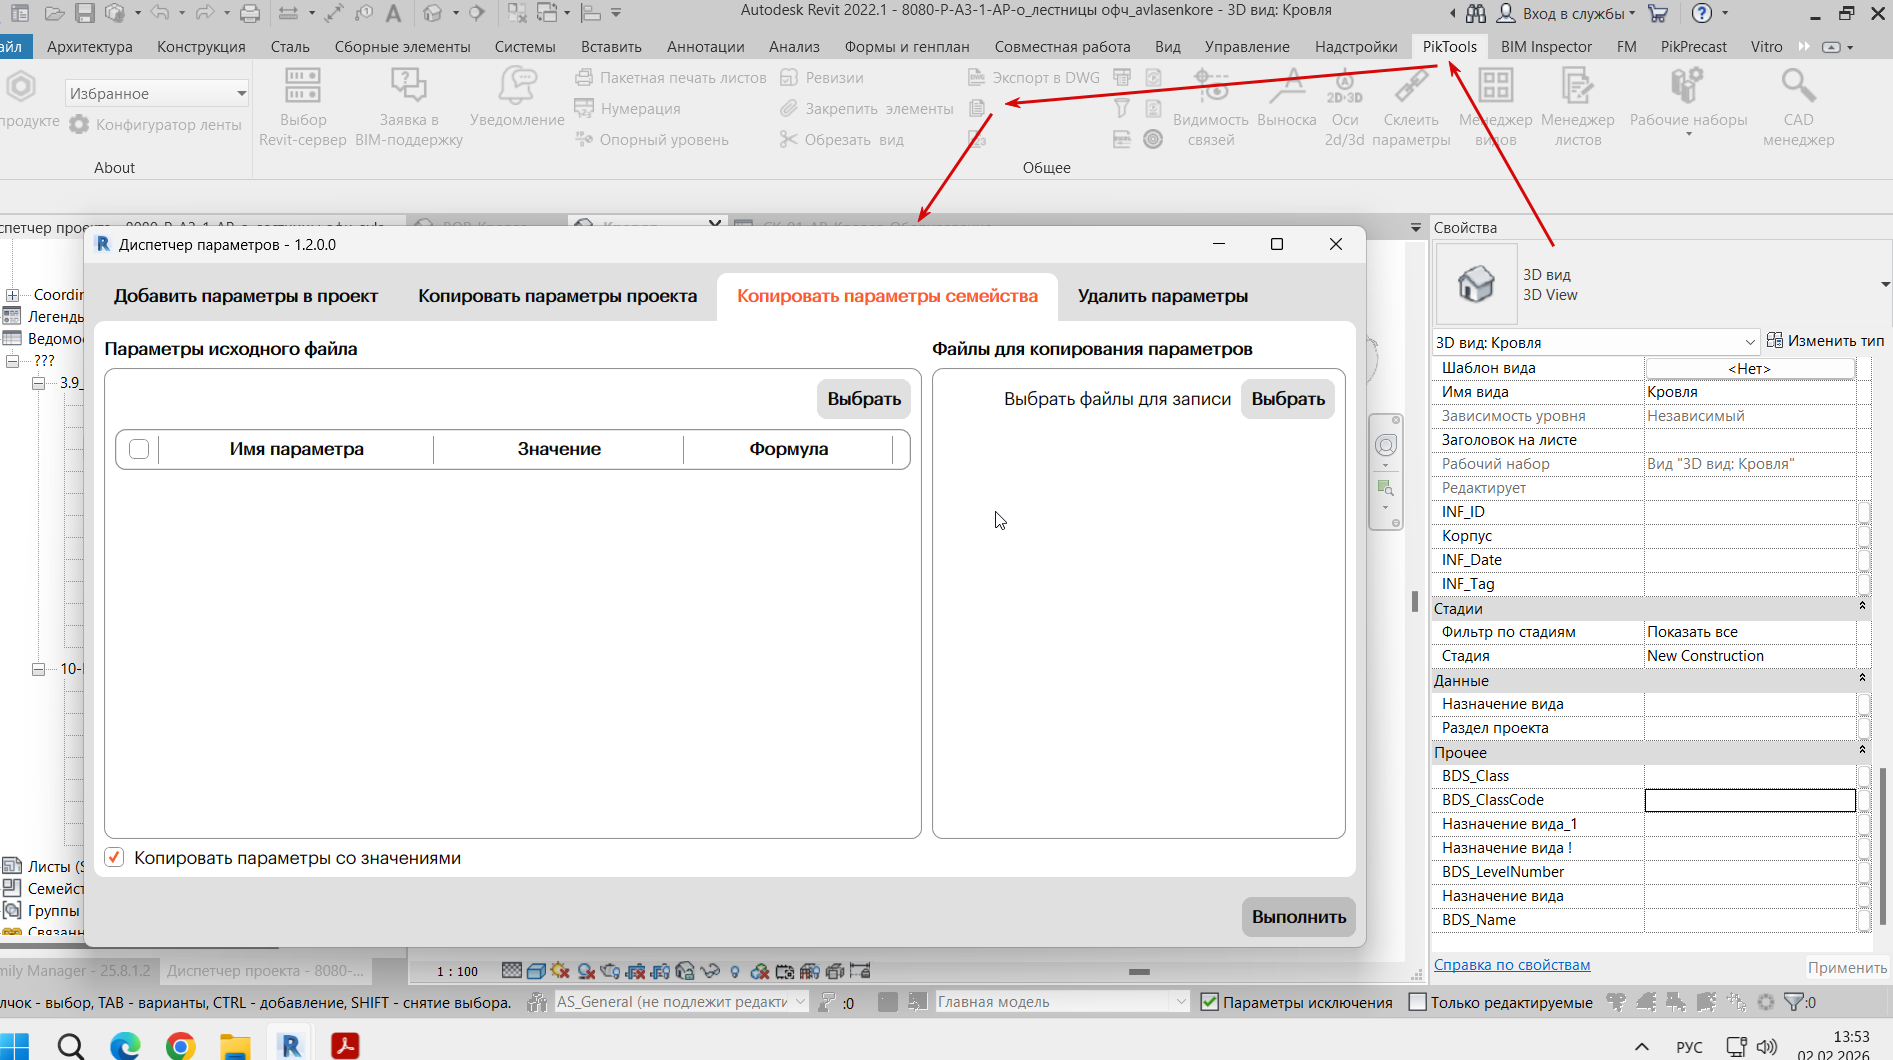Launch CAD менеджер tool

pyautogui.click(x=1798, y=107)
